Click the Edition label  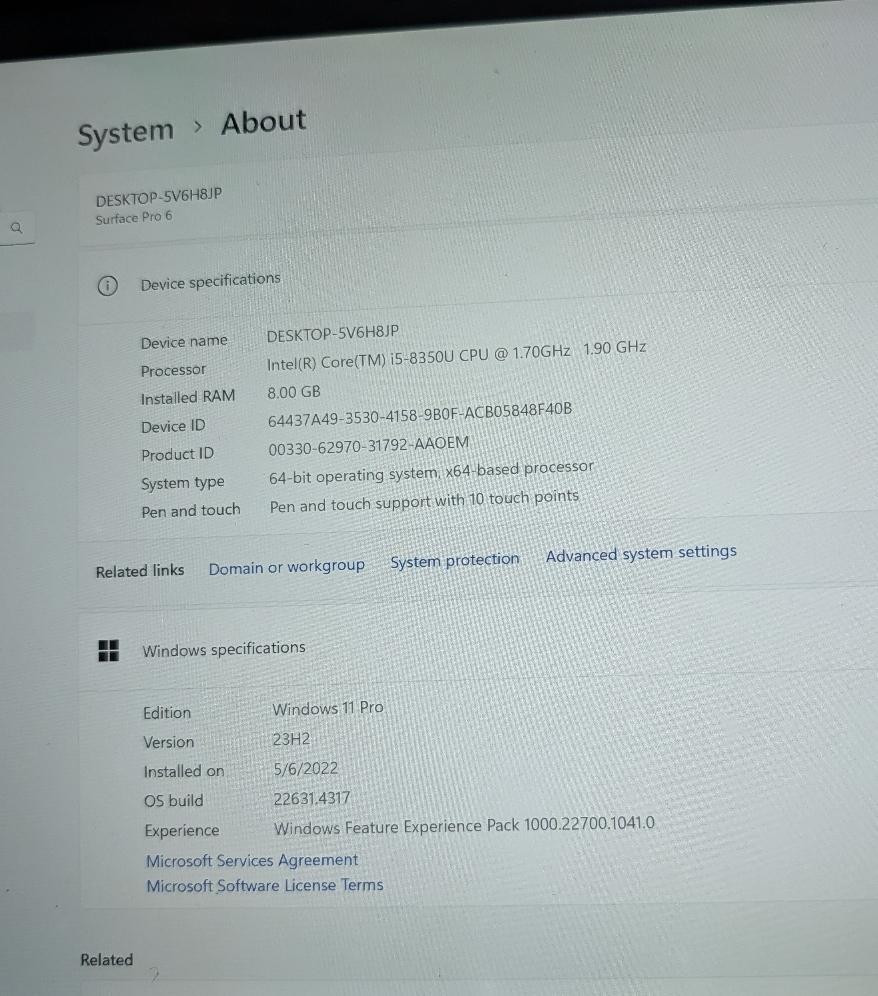[x=166, y=713]
